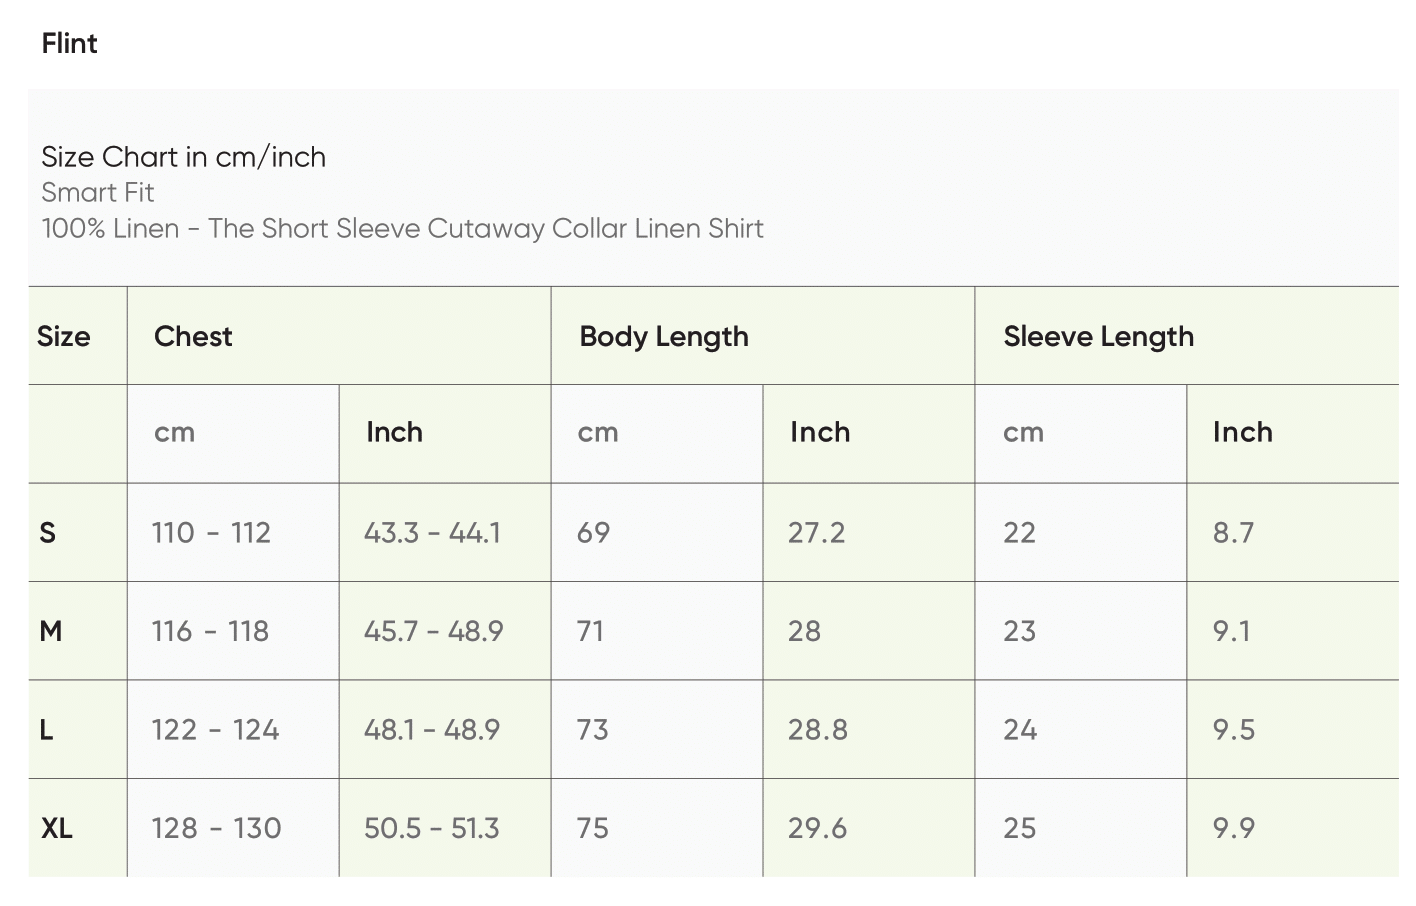This screenshot has width=1416, height=906.
Task: Select the size "M" row label
Action: (x=50, y=631)
